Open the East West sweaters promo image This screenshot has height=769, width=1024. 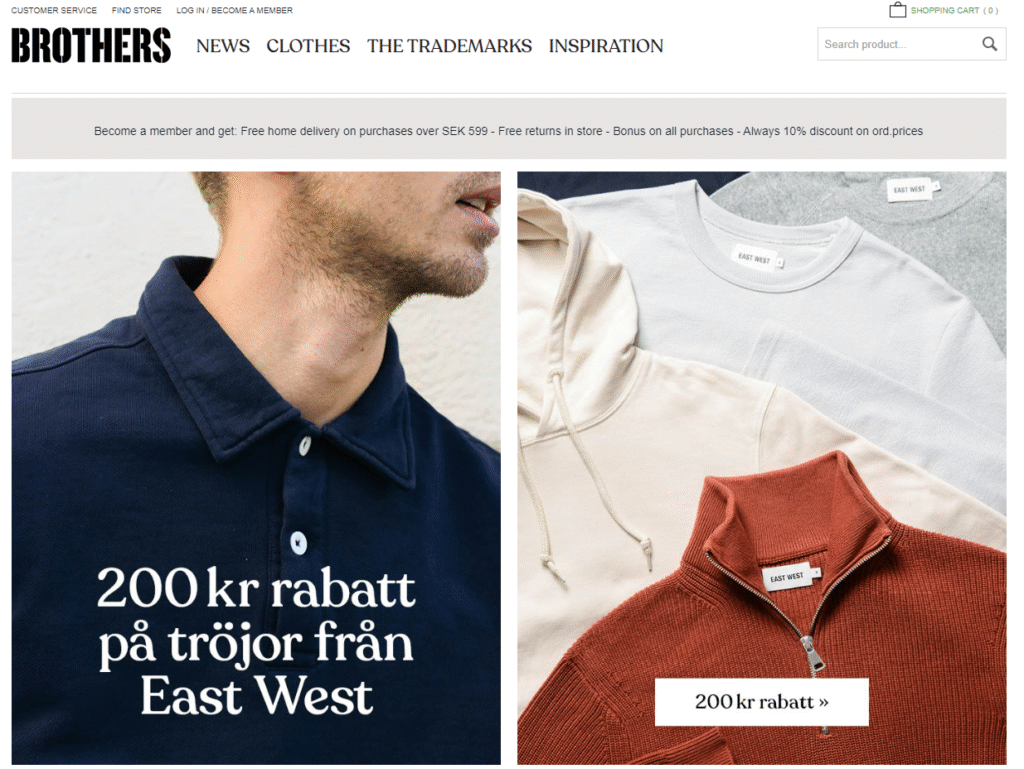coord(761,467)
